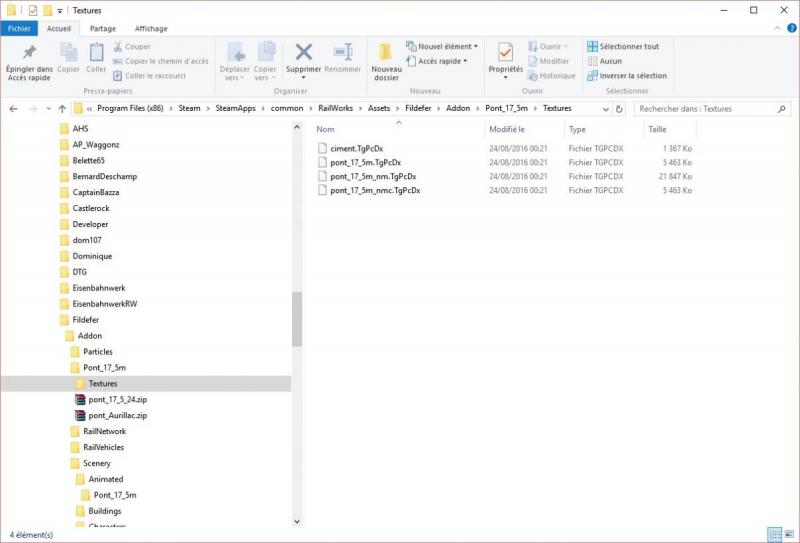800x543 pixels.
Task: Select the Textures folder in tree
Action: coord(103,383)
